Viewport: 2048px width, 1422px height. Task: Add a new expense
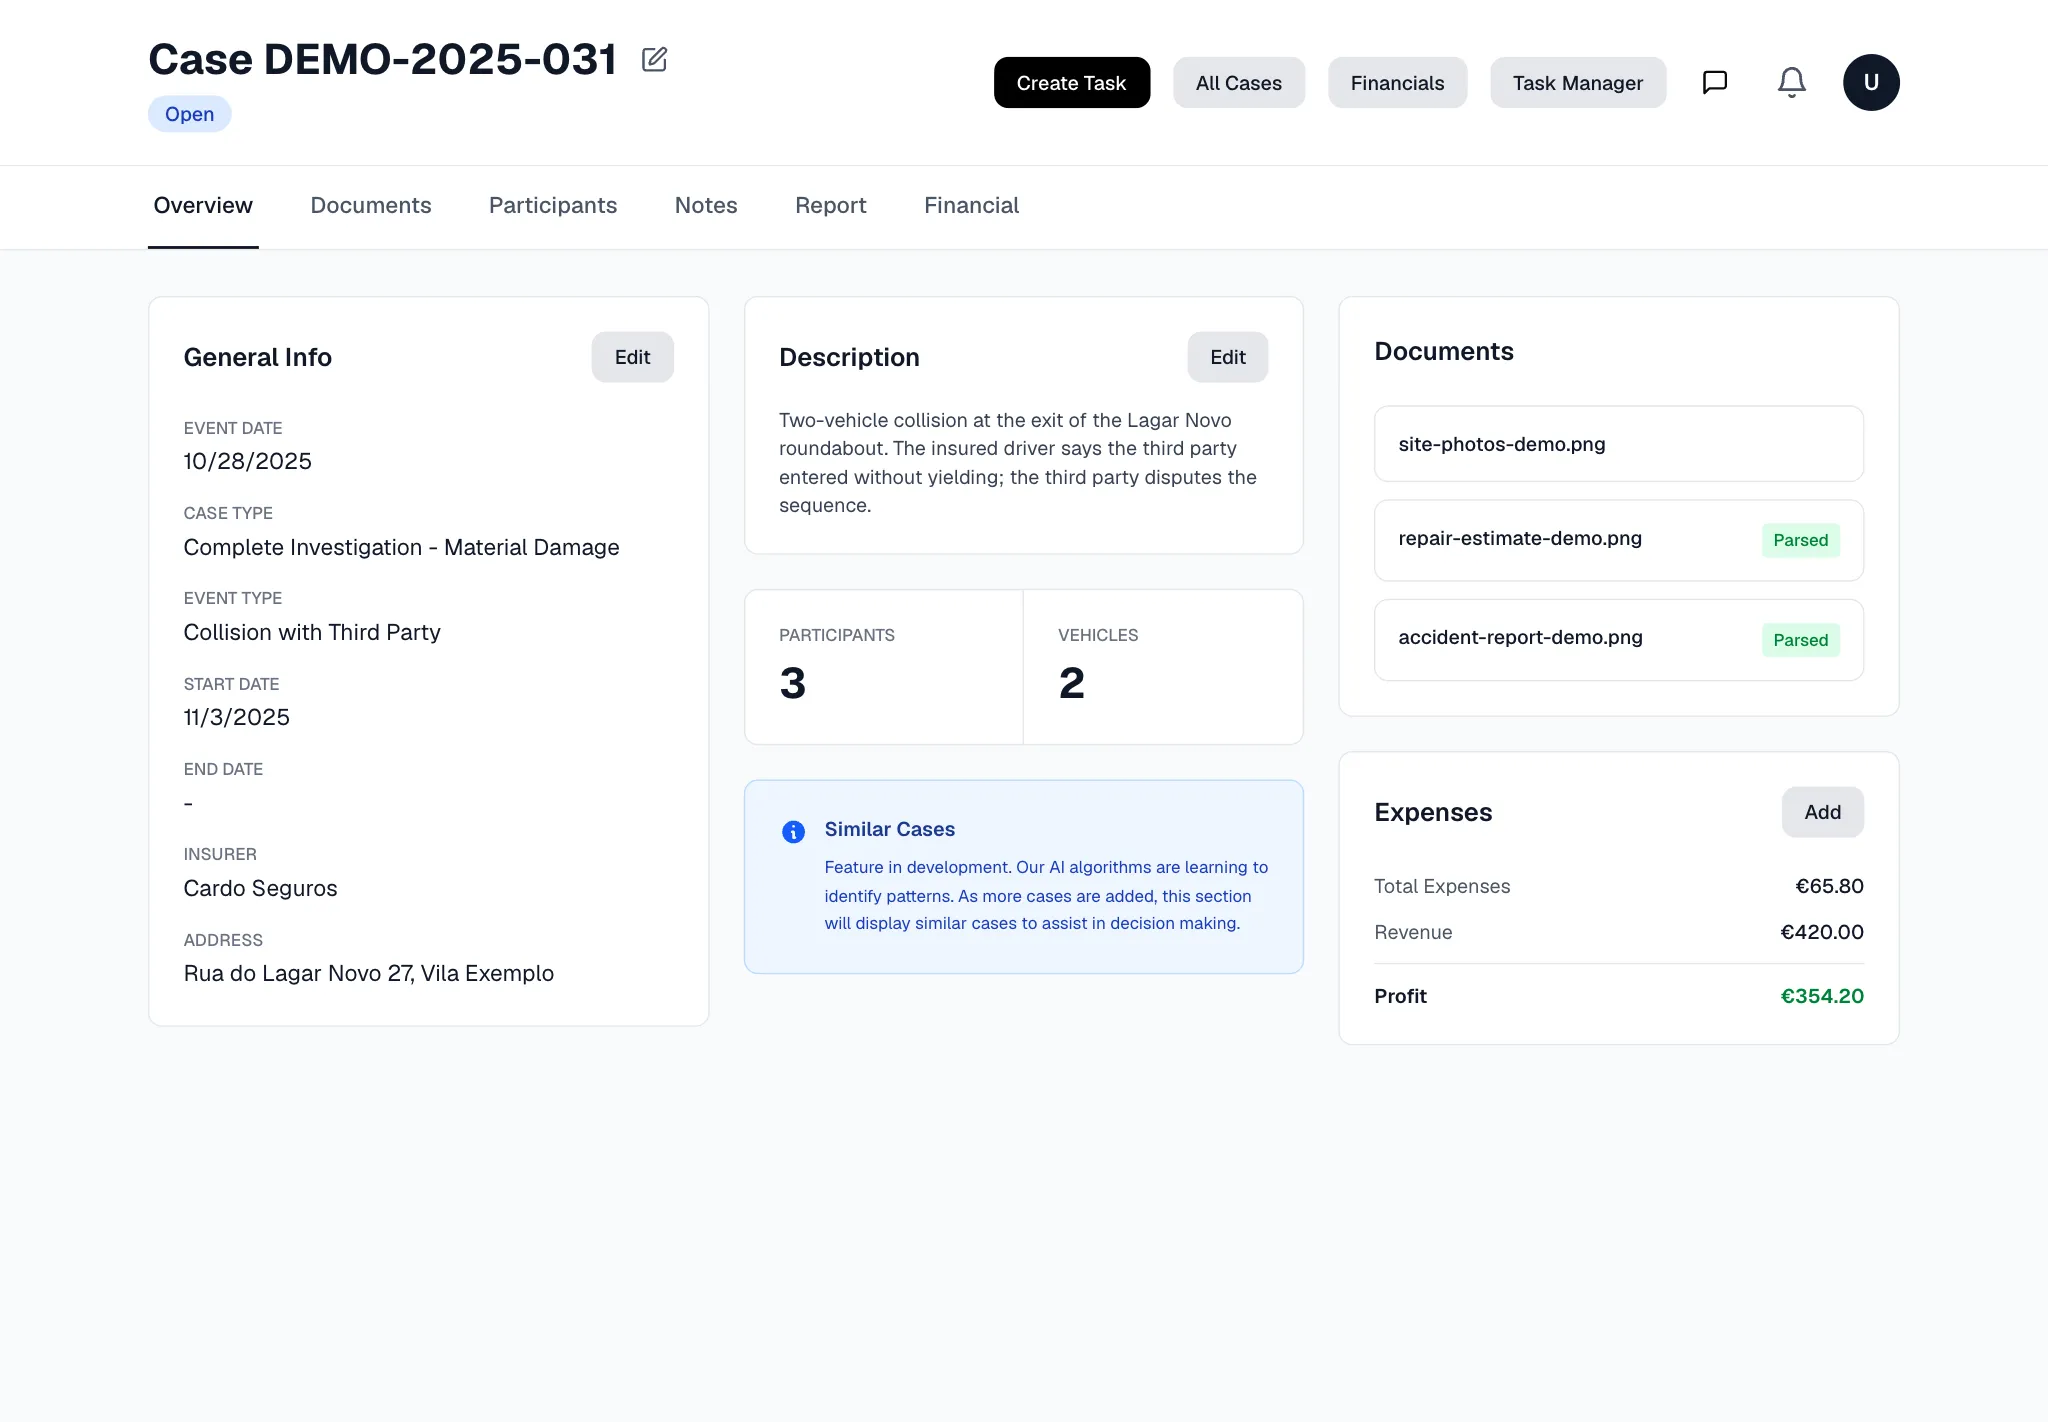pos(1822,812)
